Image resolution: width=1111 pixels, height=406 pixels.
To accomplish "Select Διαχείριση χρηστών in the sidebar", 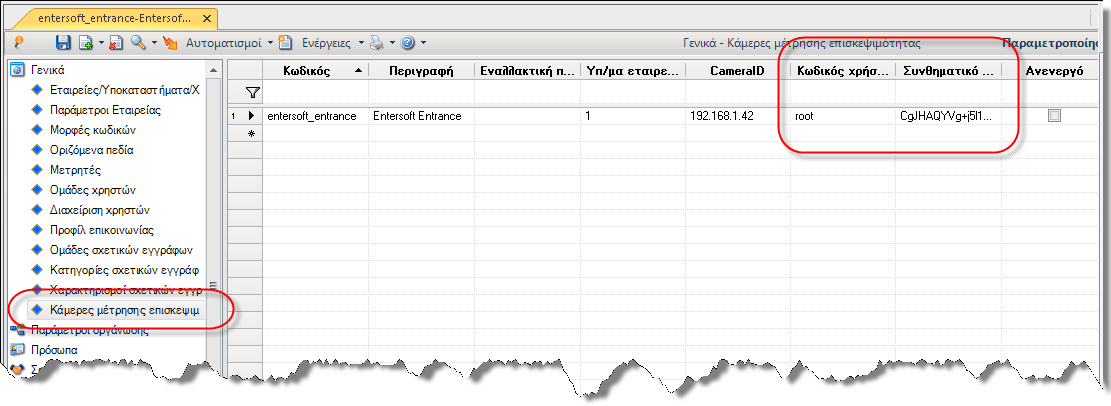I will [x=100, y=210].
